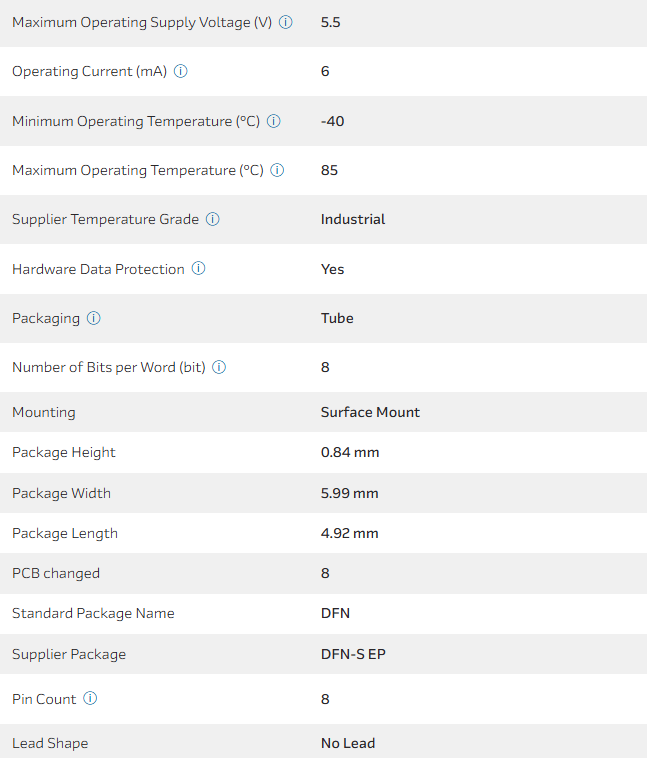
Task: Click info icon beside Maximum Operating Supply Voltage
Action: pyautogui.click(x=286, y=22)
